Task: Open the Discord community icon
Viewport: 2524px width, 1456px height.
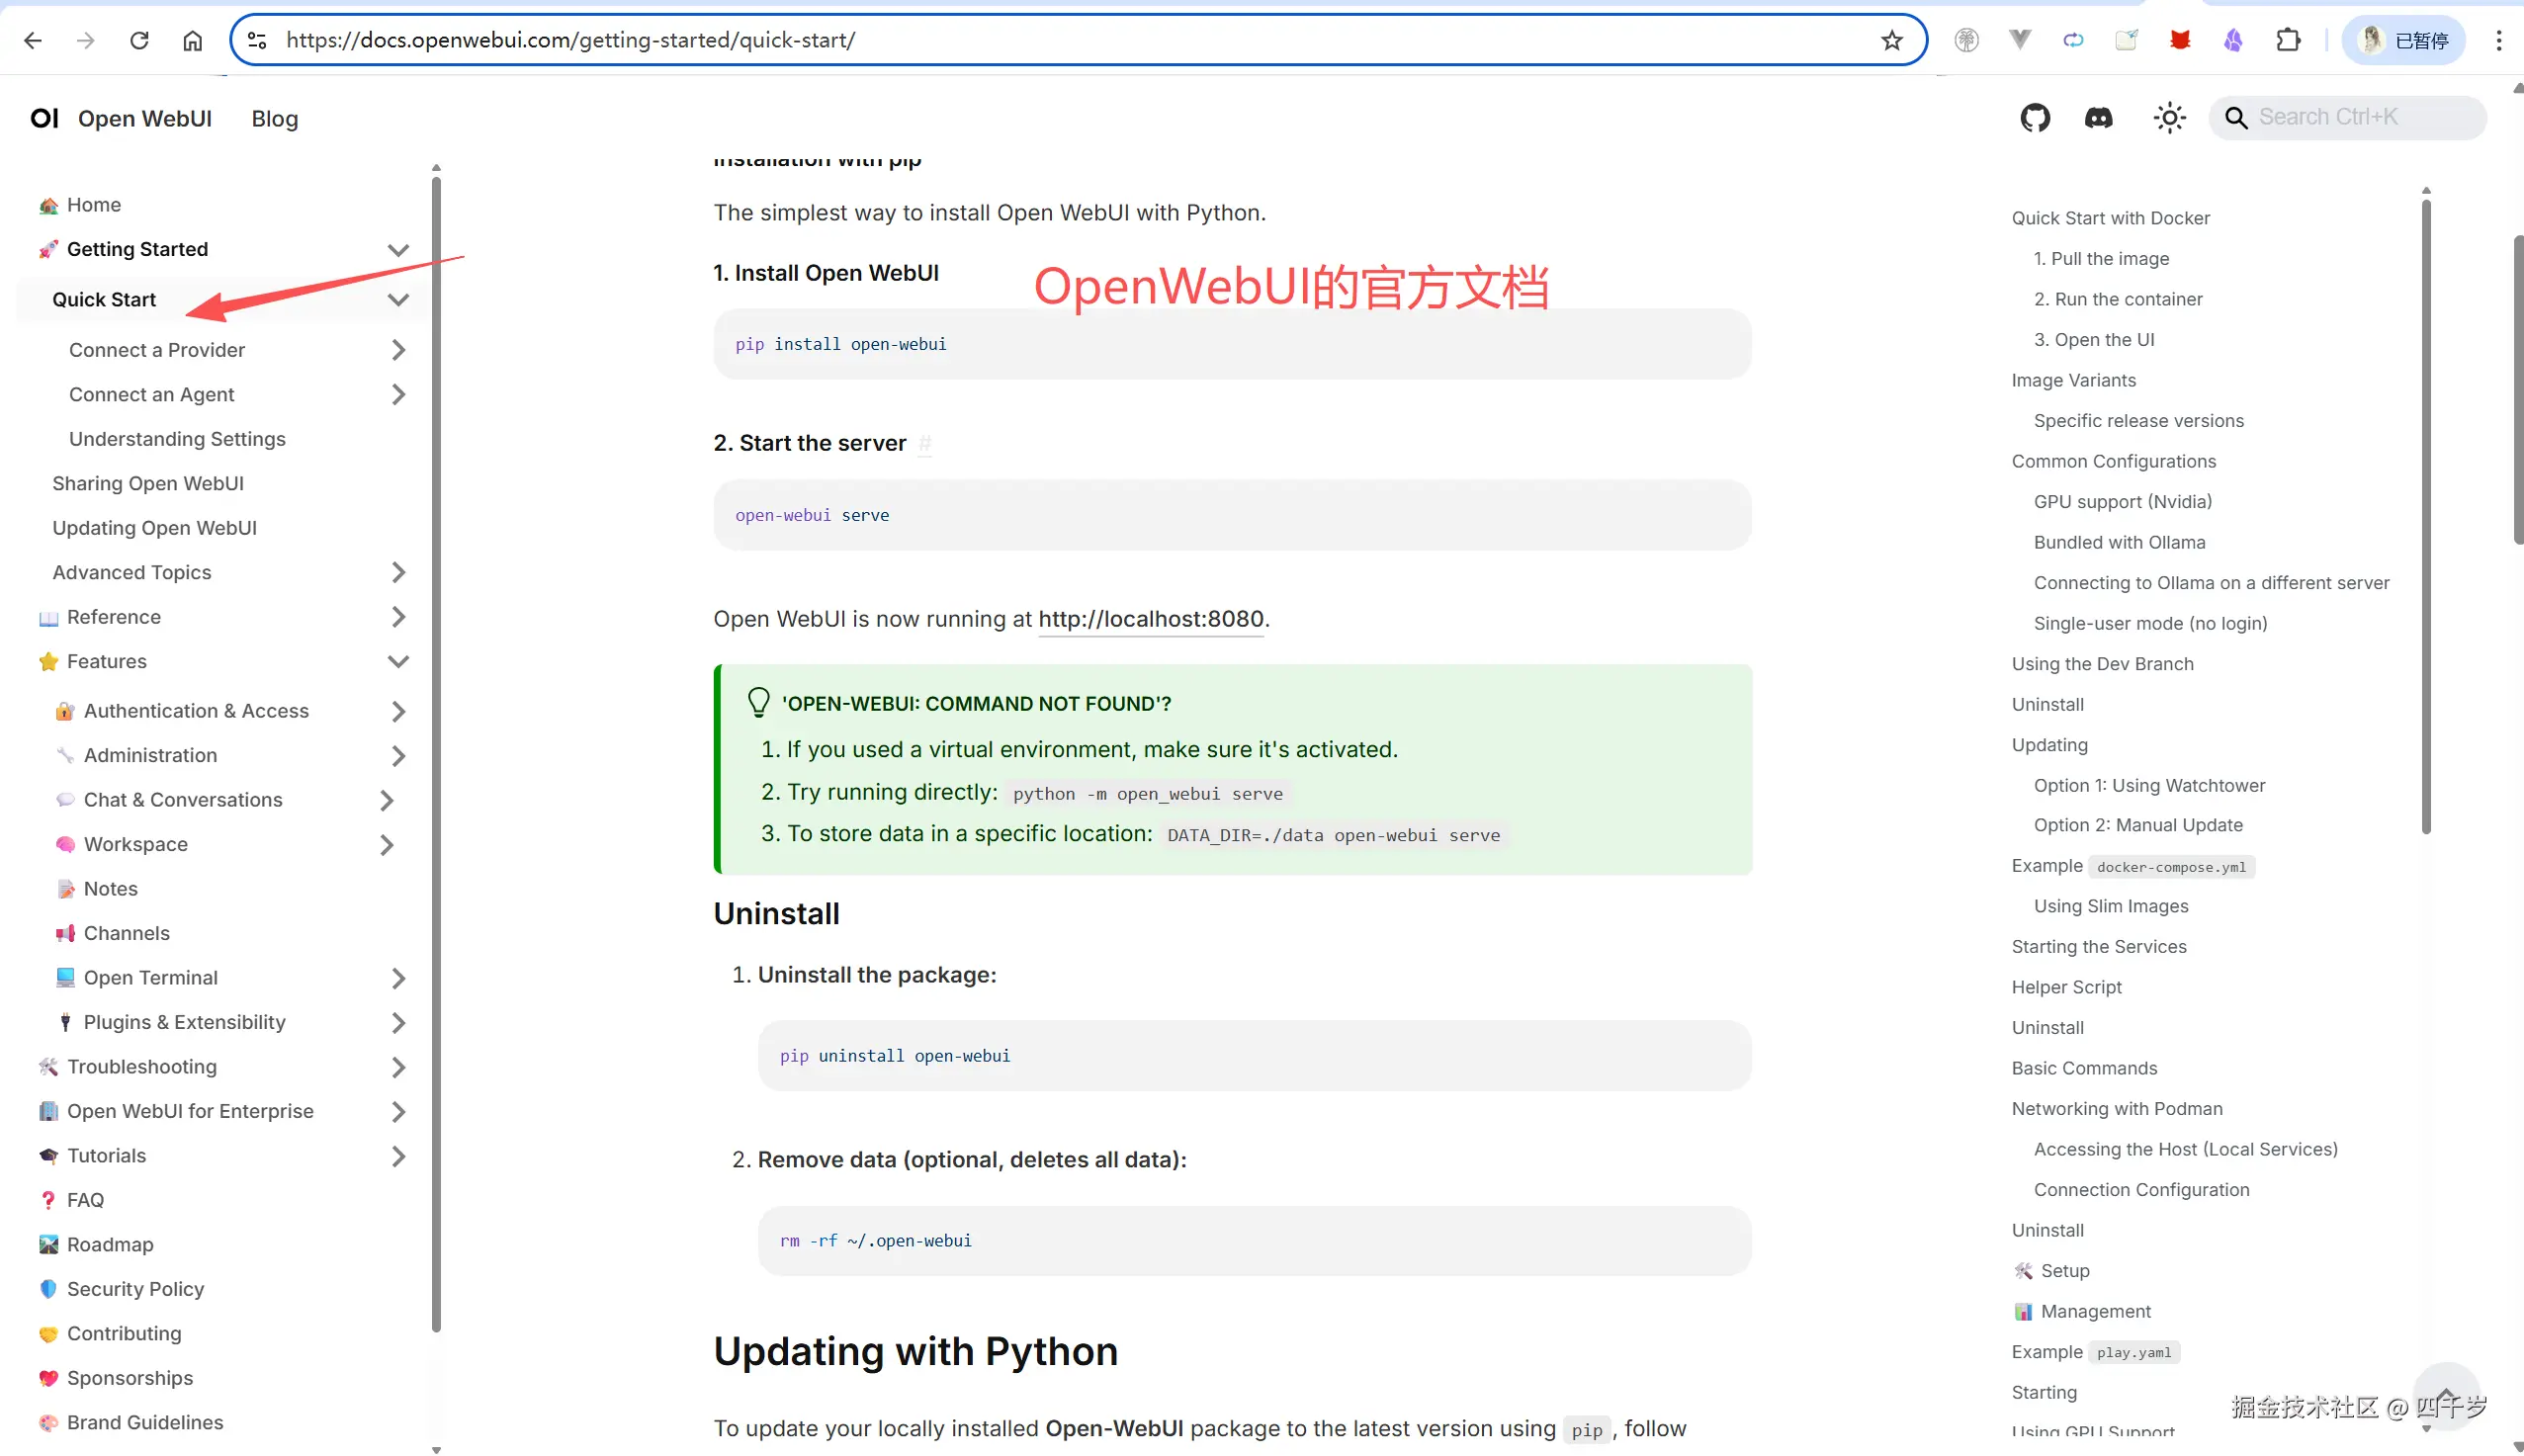Action: coord(2100,117)
